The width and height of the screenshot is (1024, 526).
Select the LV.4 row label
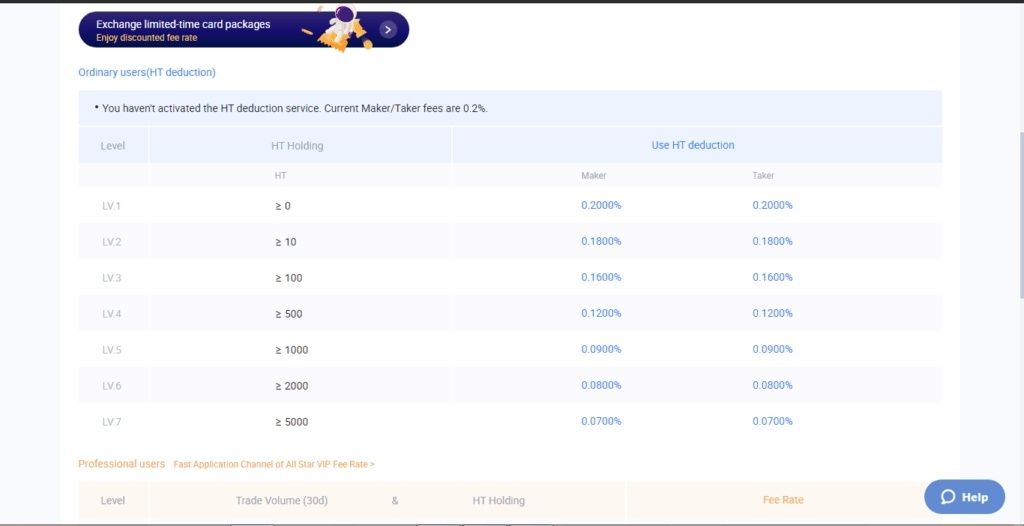click(x=112, y=314)
